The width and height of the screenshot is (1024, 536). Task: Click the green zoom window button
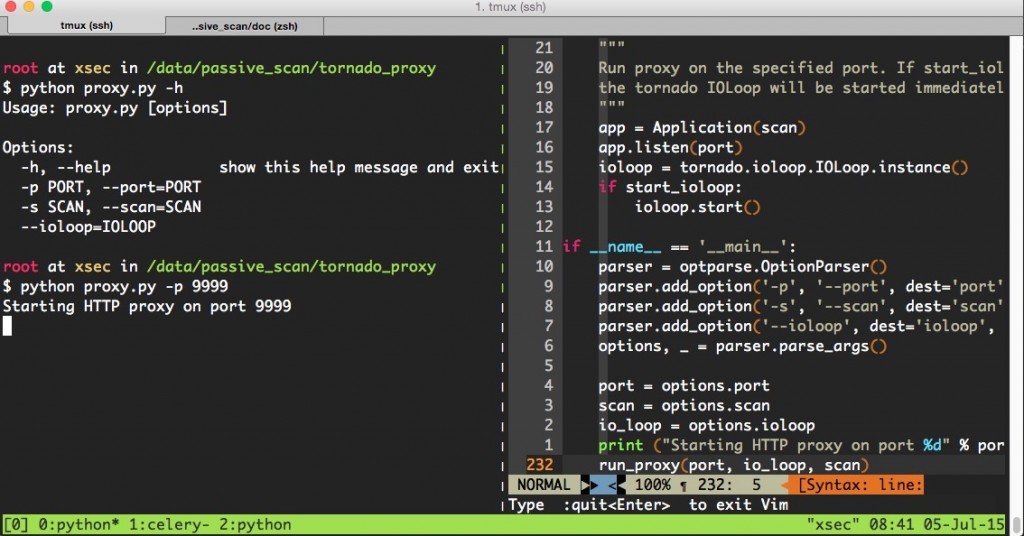[46, 7]
